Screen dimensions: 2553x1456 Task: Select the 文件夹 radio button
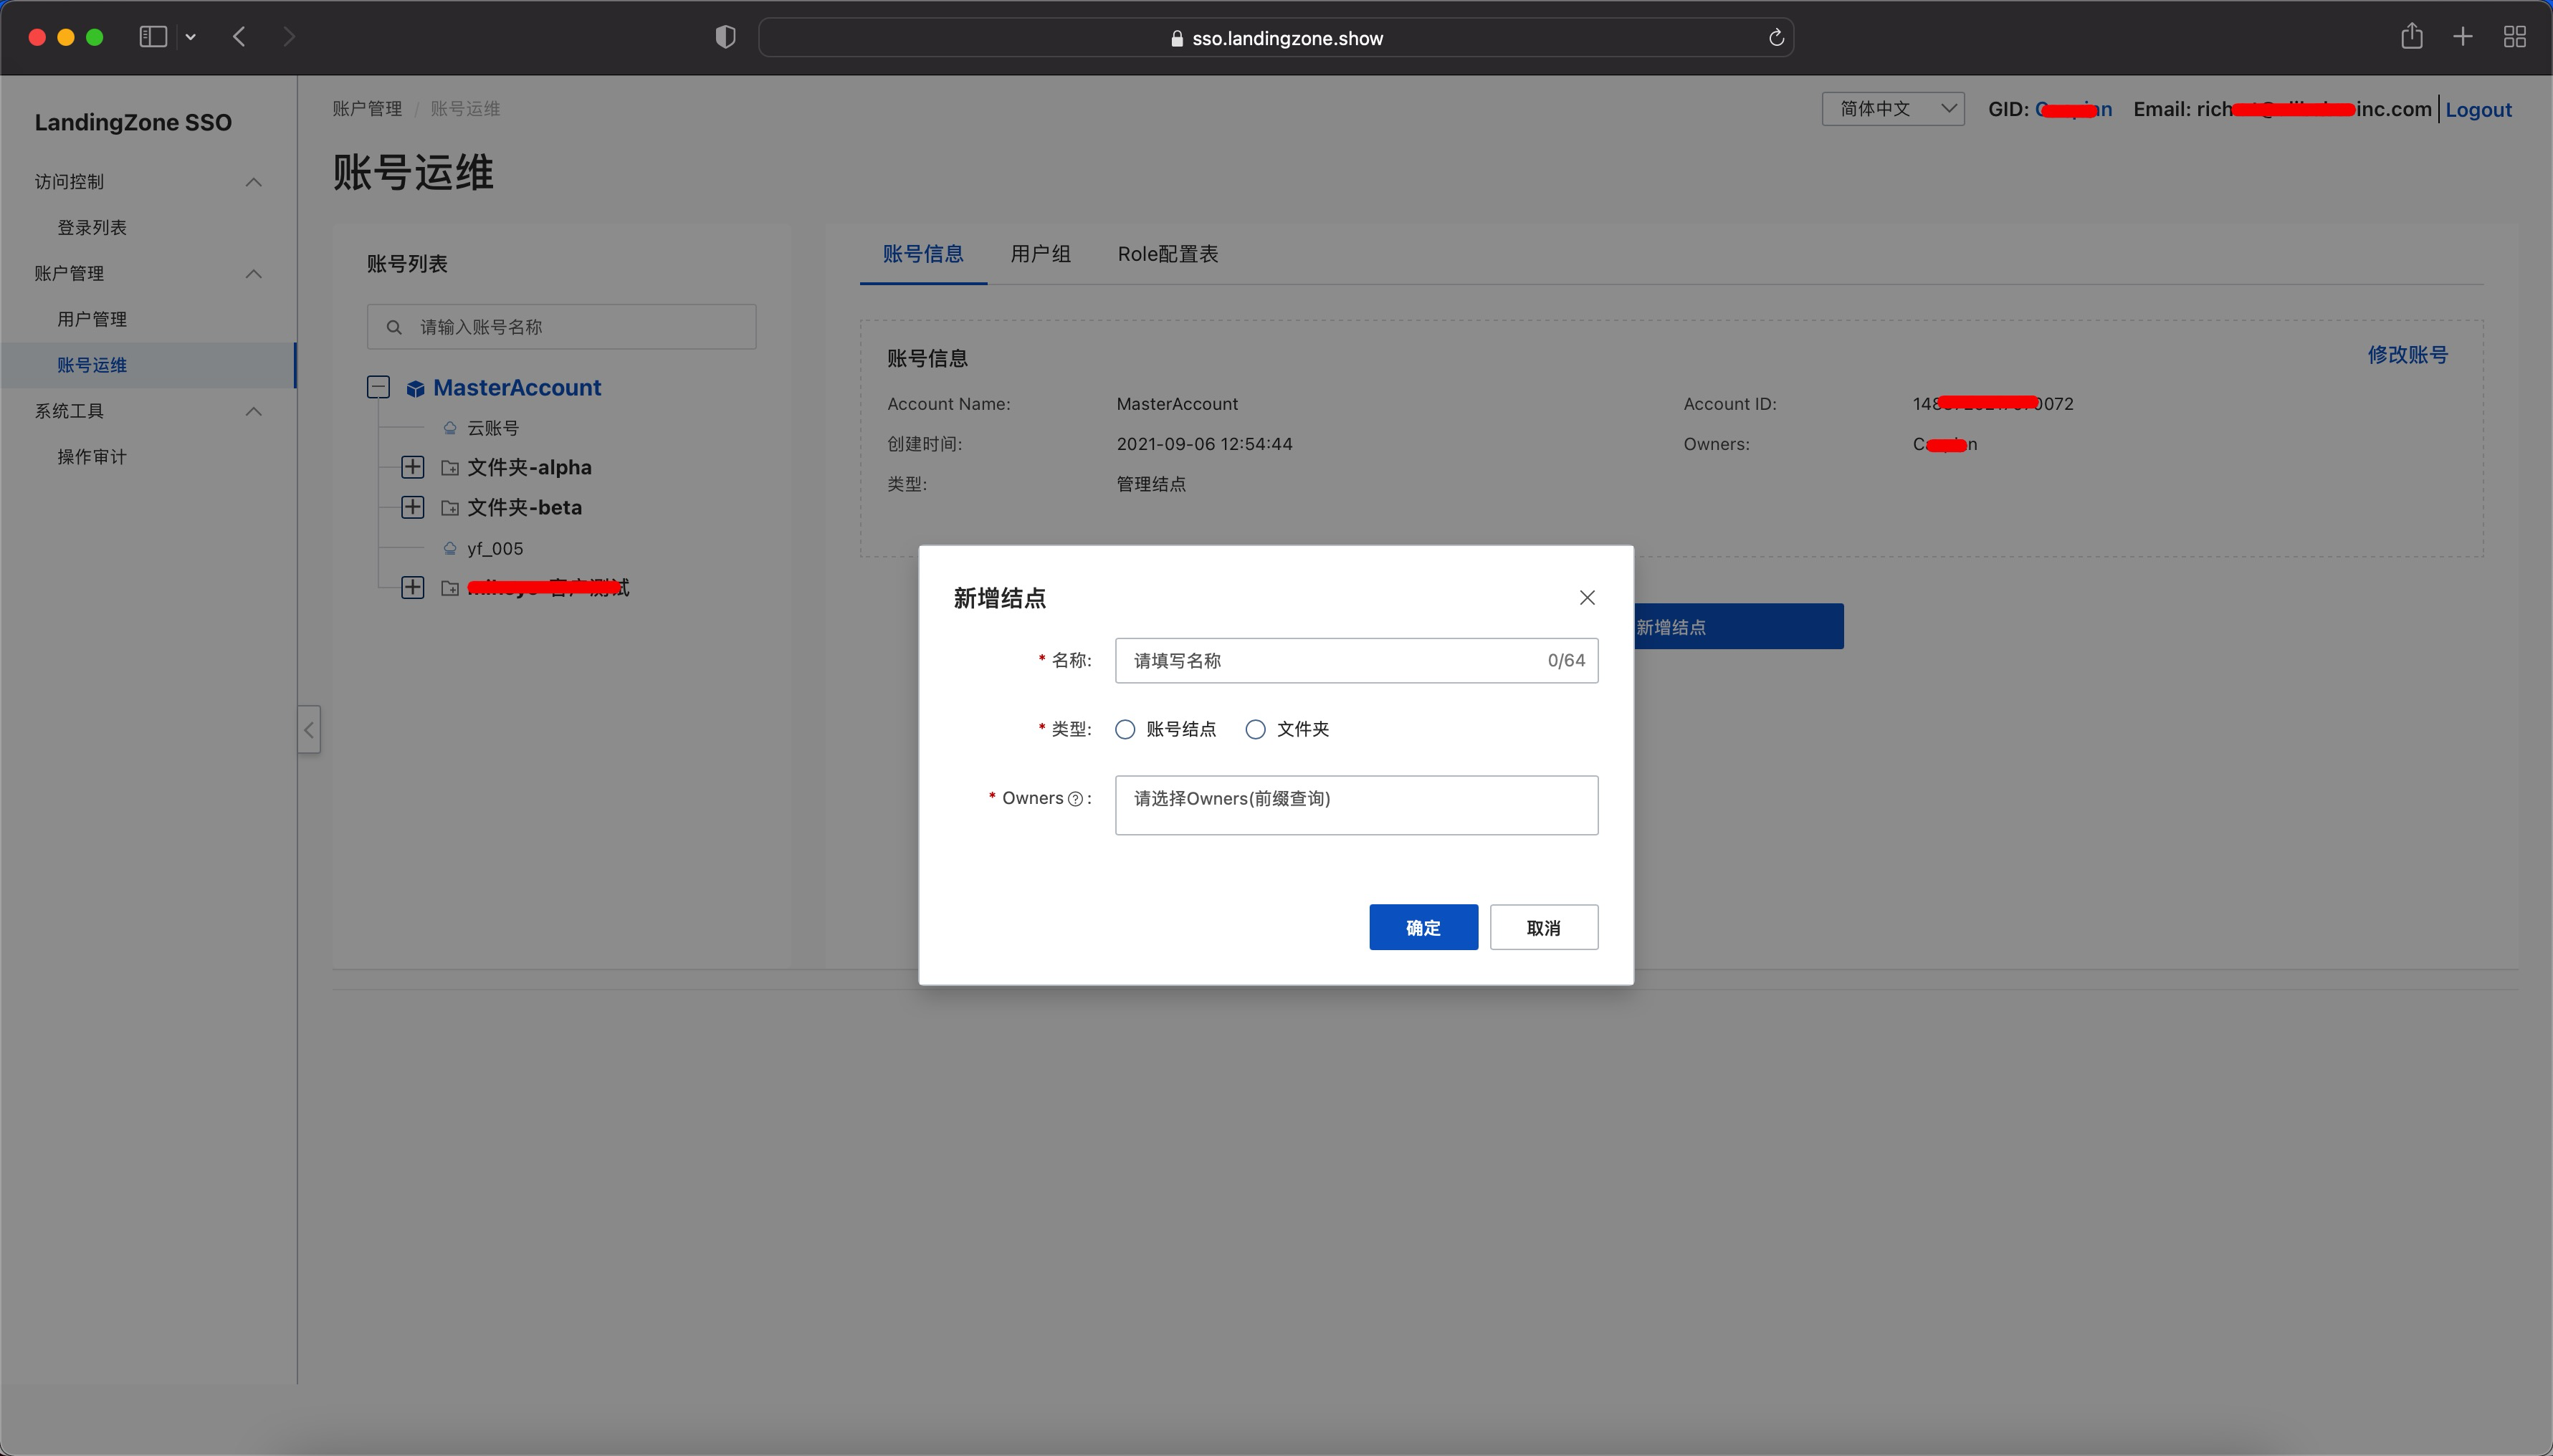(x=1255, y=729)
